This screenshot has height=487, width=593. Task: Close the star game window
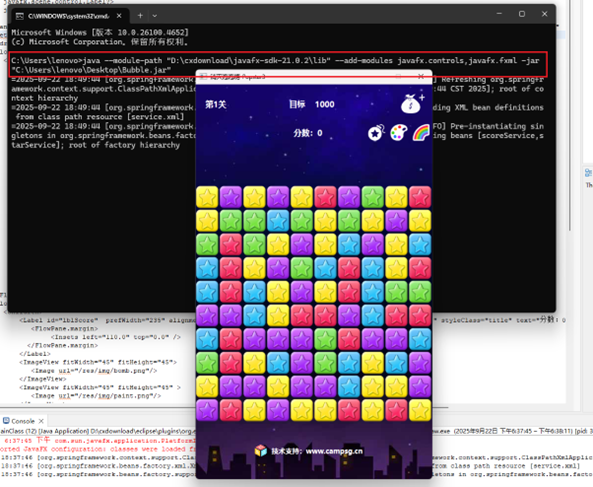point(421,76)
